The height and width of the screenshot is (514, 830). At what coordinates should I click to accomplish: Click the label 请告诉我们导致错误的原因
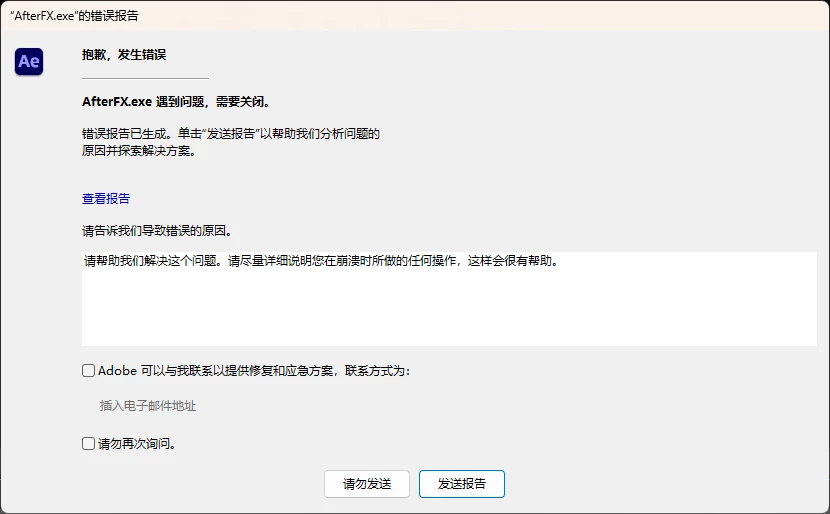157,231
